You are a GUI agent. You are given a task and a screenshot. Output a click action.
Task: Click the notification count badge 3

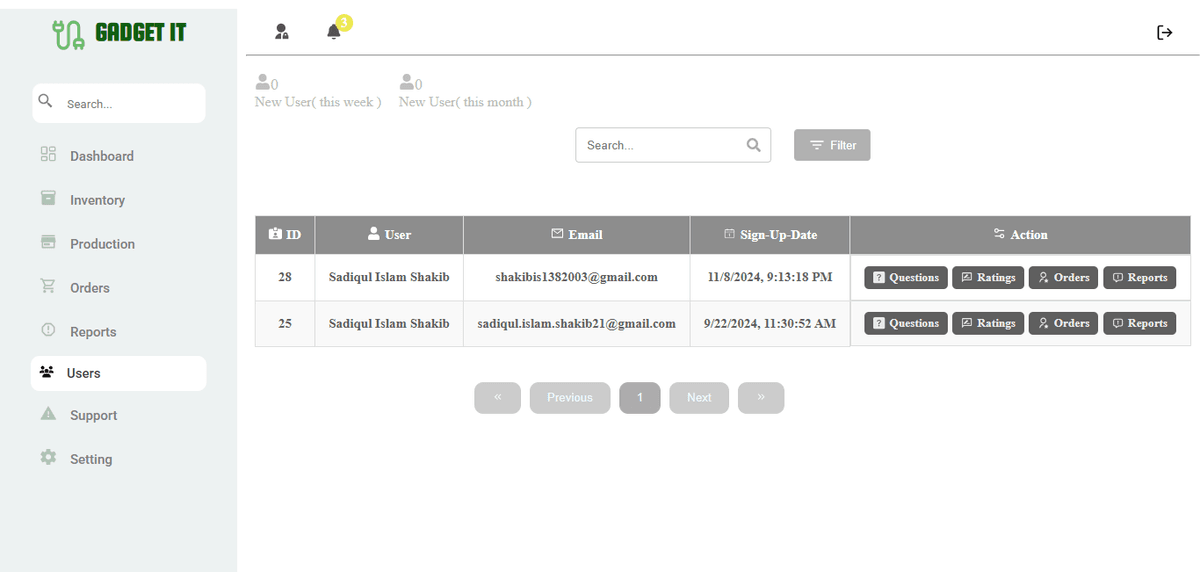click(x=344, y=22)
